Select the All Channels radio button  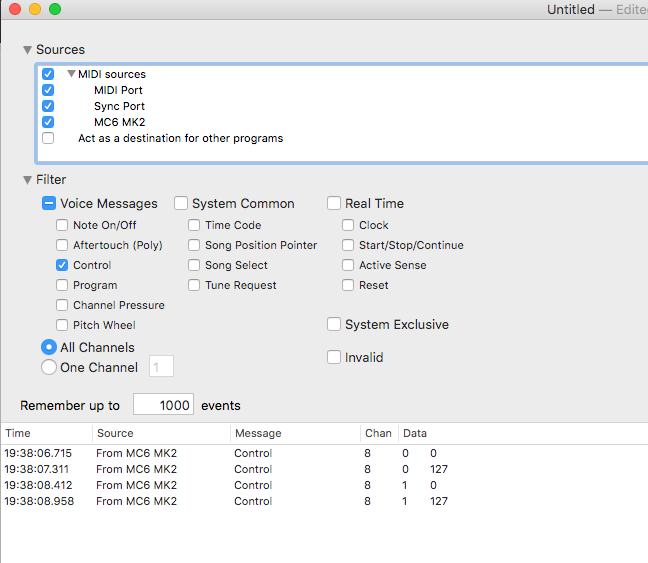point(49,347)
